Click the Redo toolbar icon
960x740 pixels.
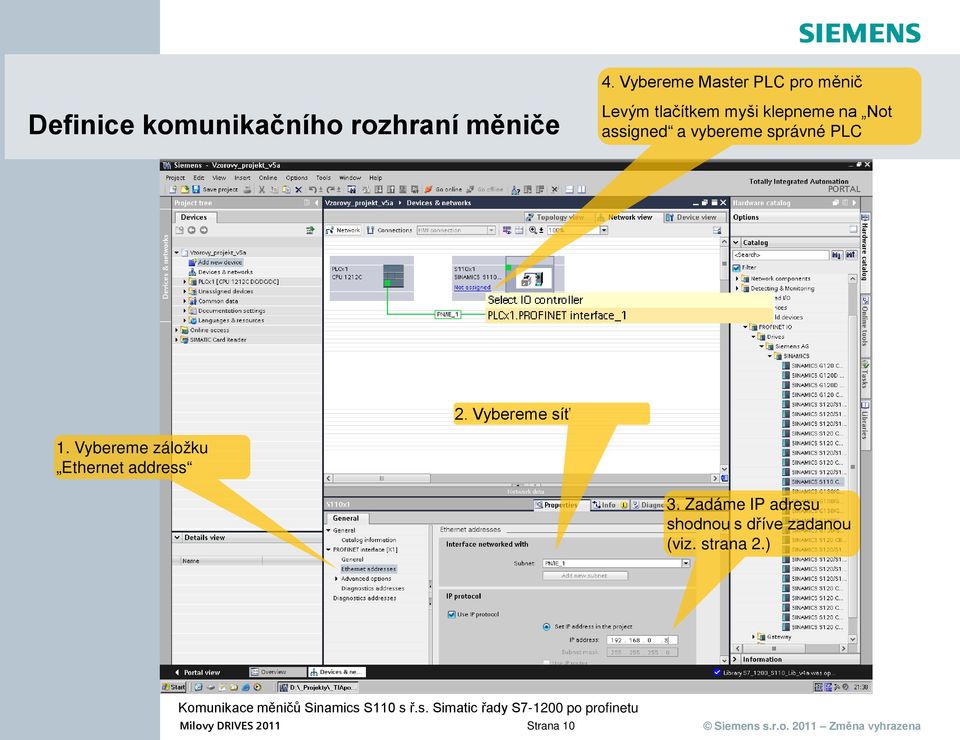pos(331,190)
